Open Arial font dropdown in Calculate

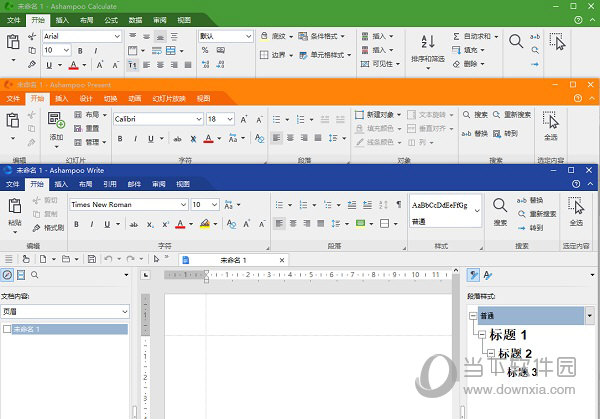[117, 36]
